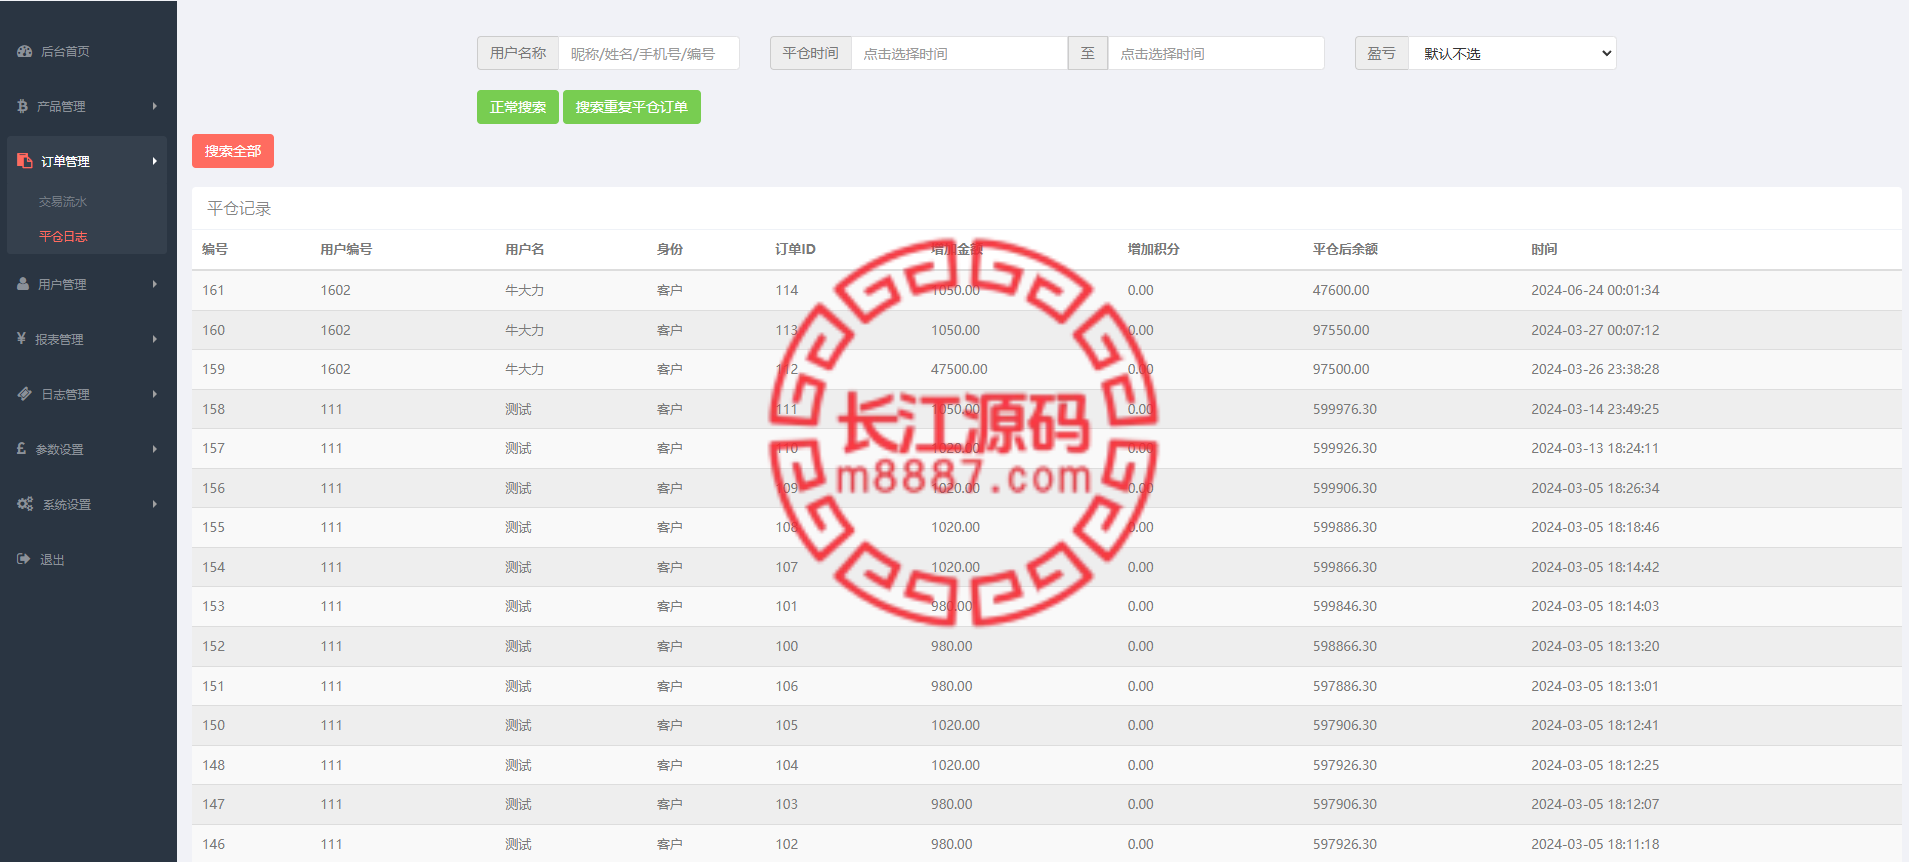1909x862 pixels.
Task: Click the 时间 column header
Action: [x=1544, y=249]
